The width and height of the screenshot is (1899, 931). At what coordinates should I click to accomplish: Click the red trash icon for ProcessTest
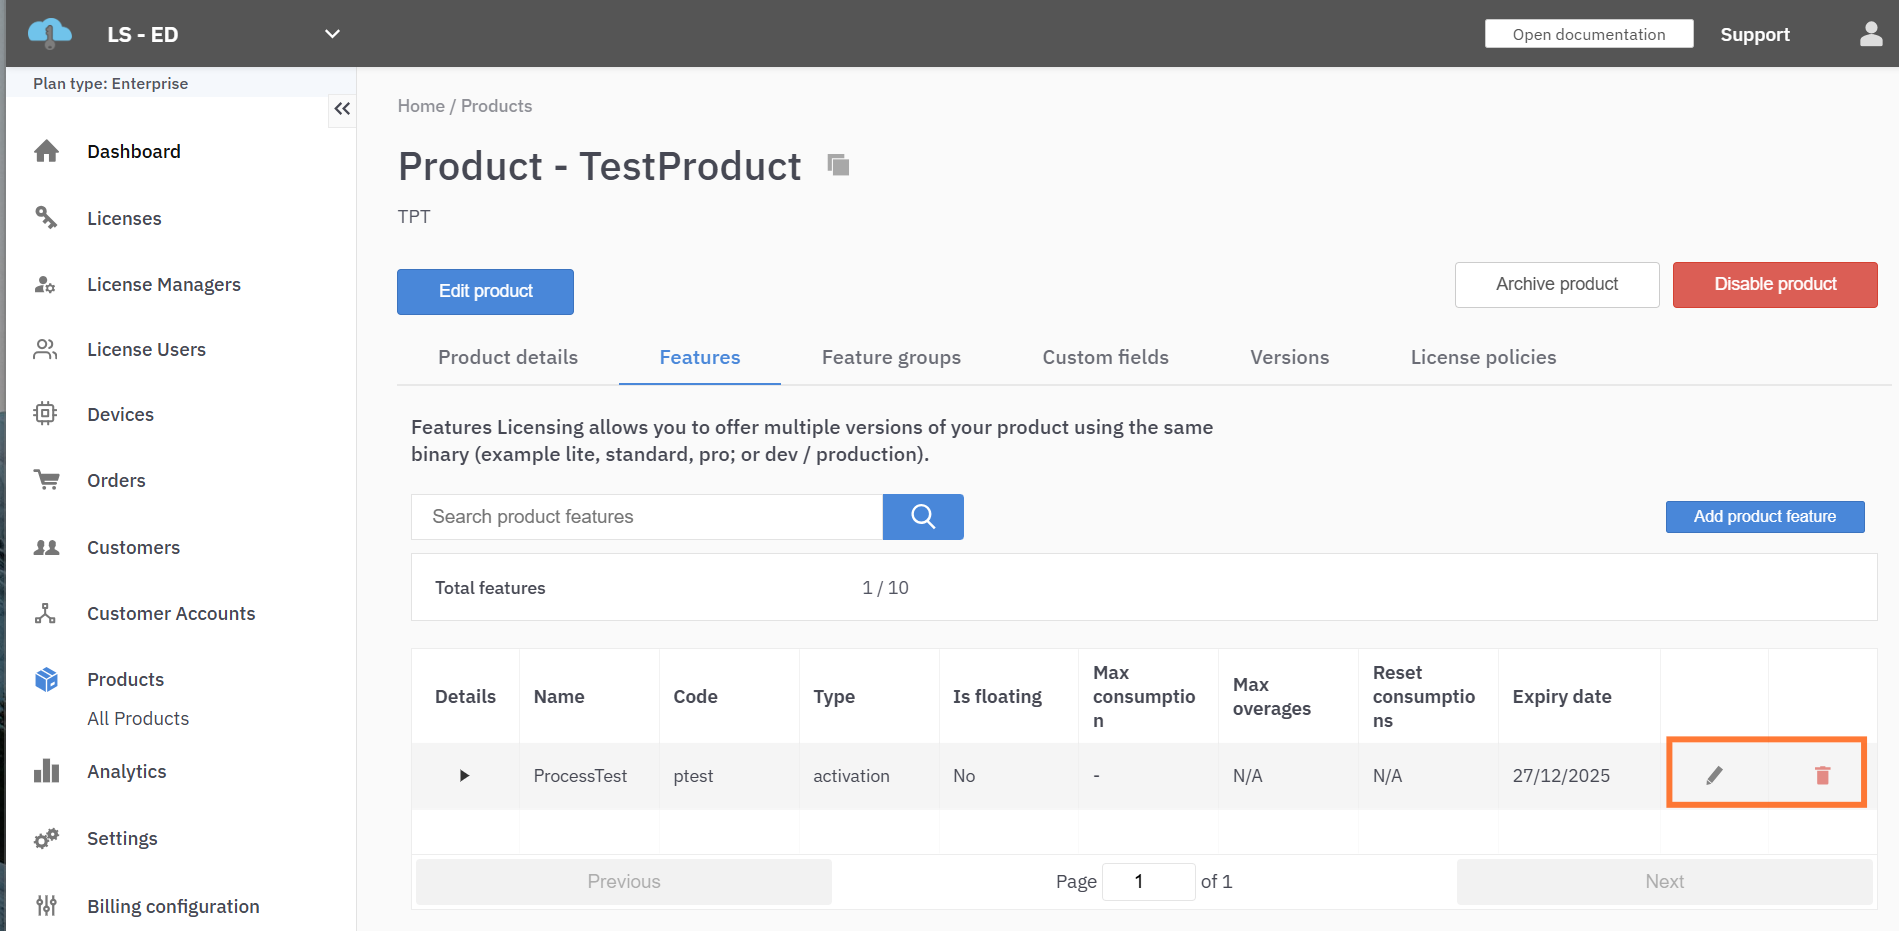click(1822, 775)
